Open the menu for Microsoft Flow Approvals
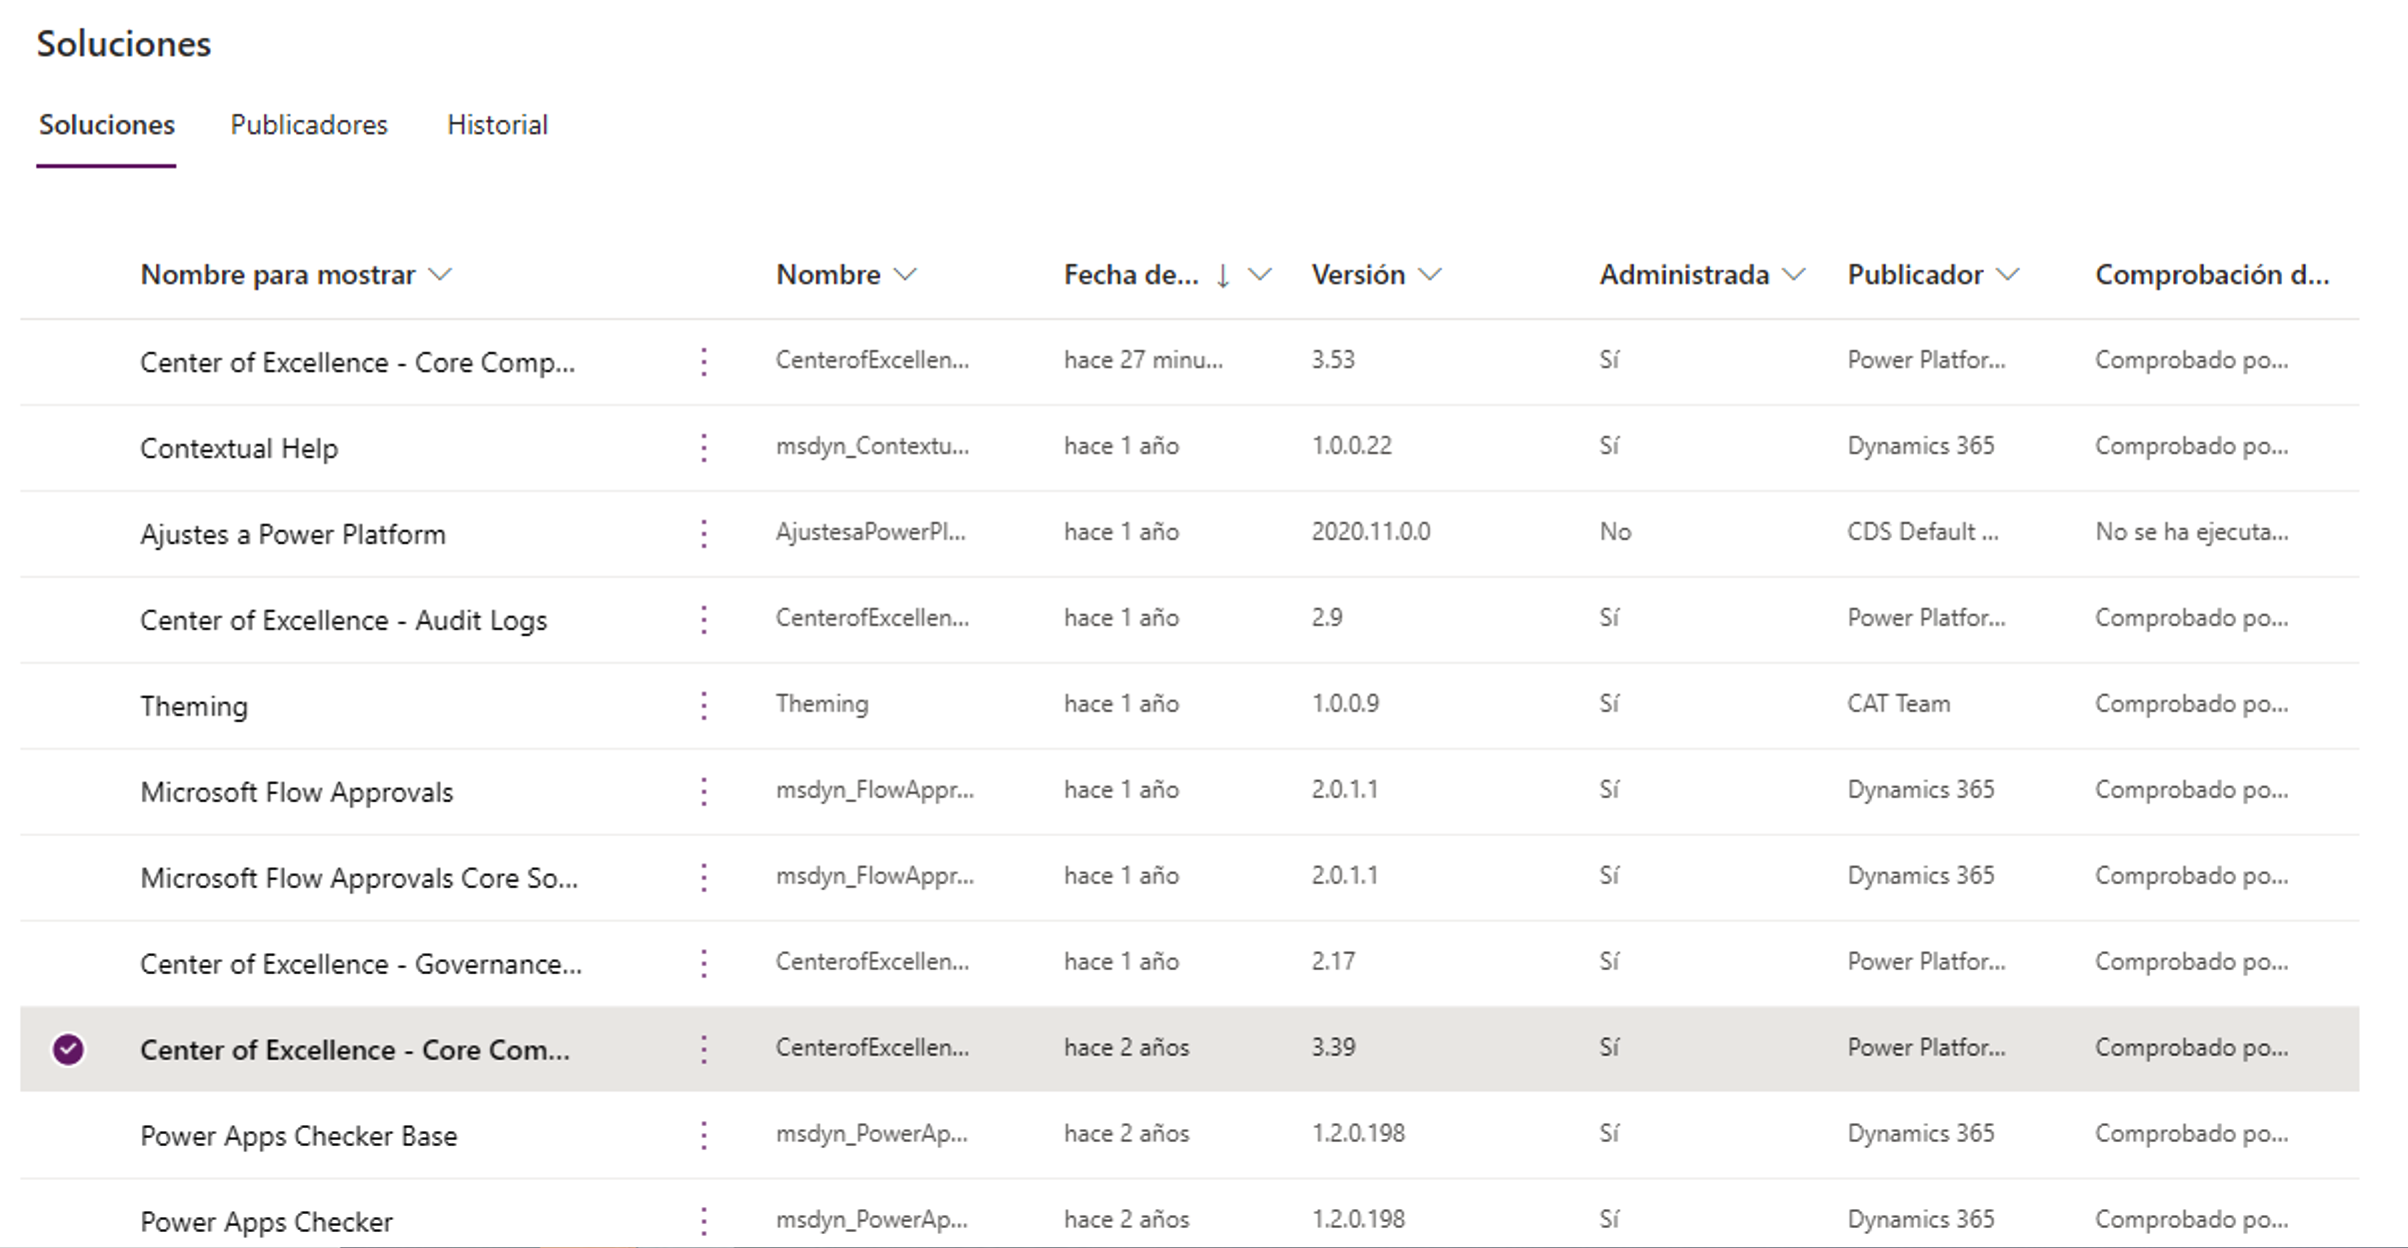 pos(704,791)
